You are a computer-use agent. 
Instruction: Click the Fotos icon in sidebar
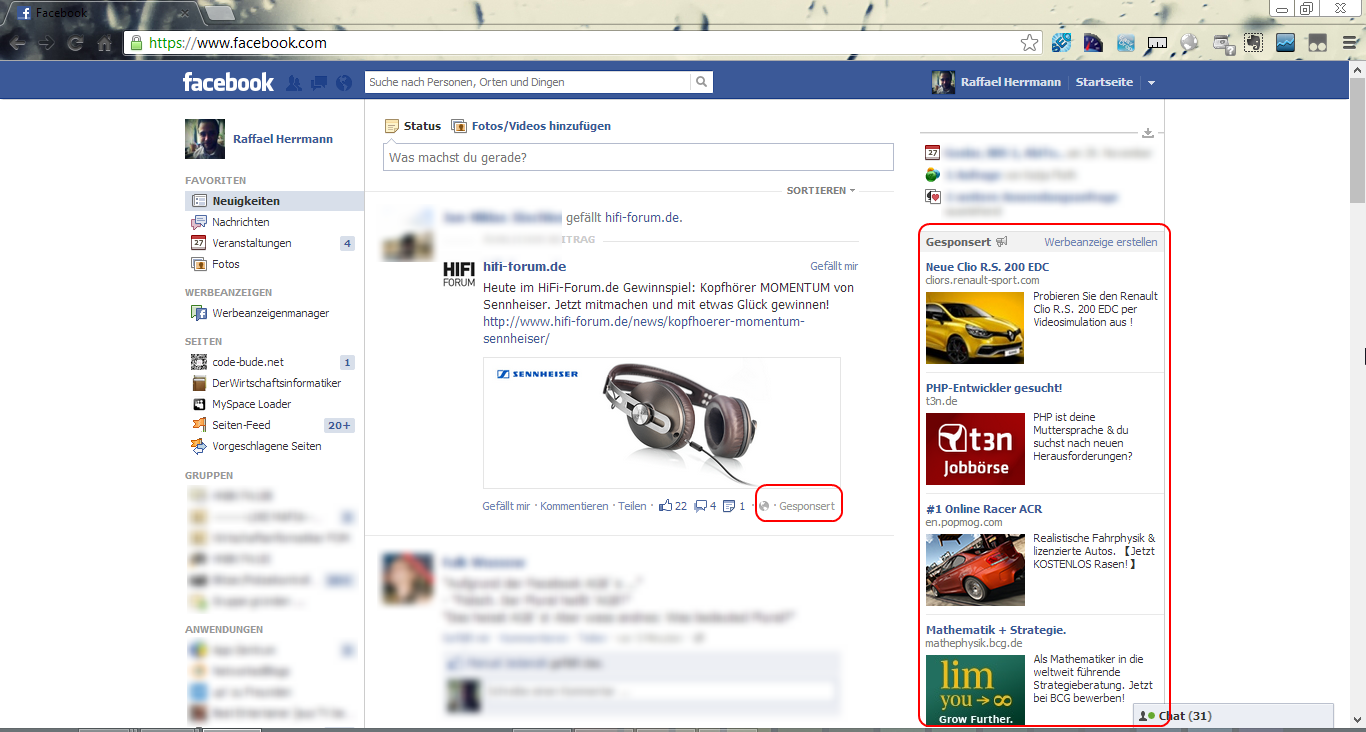pyautogui.click(x=198, y=264)
